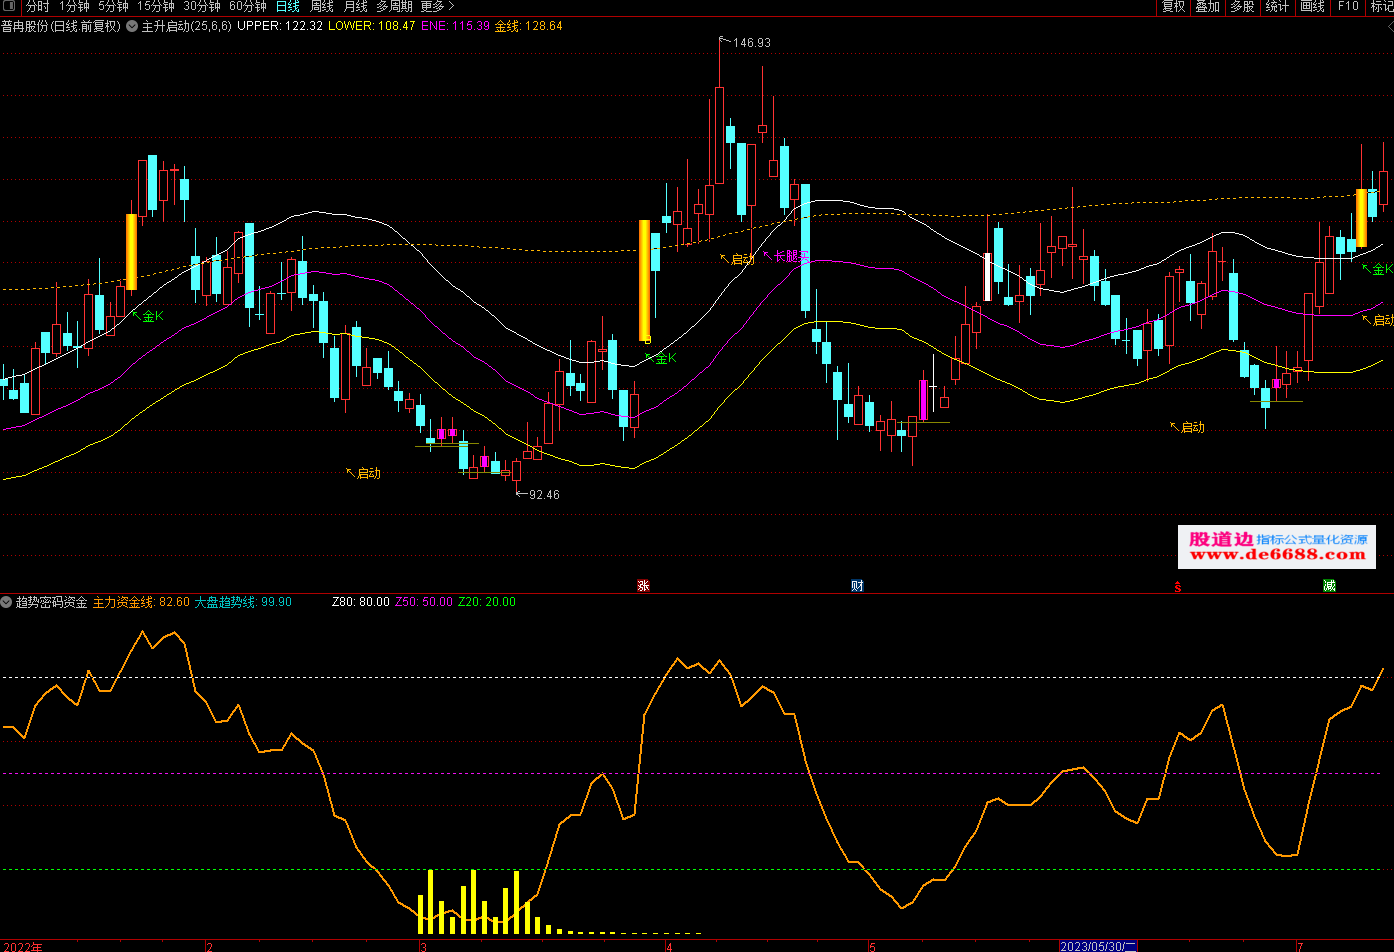Activate the 画线 drawing tool
The image size is (1394, 952).
coord(1312,7)
